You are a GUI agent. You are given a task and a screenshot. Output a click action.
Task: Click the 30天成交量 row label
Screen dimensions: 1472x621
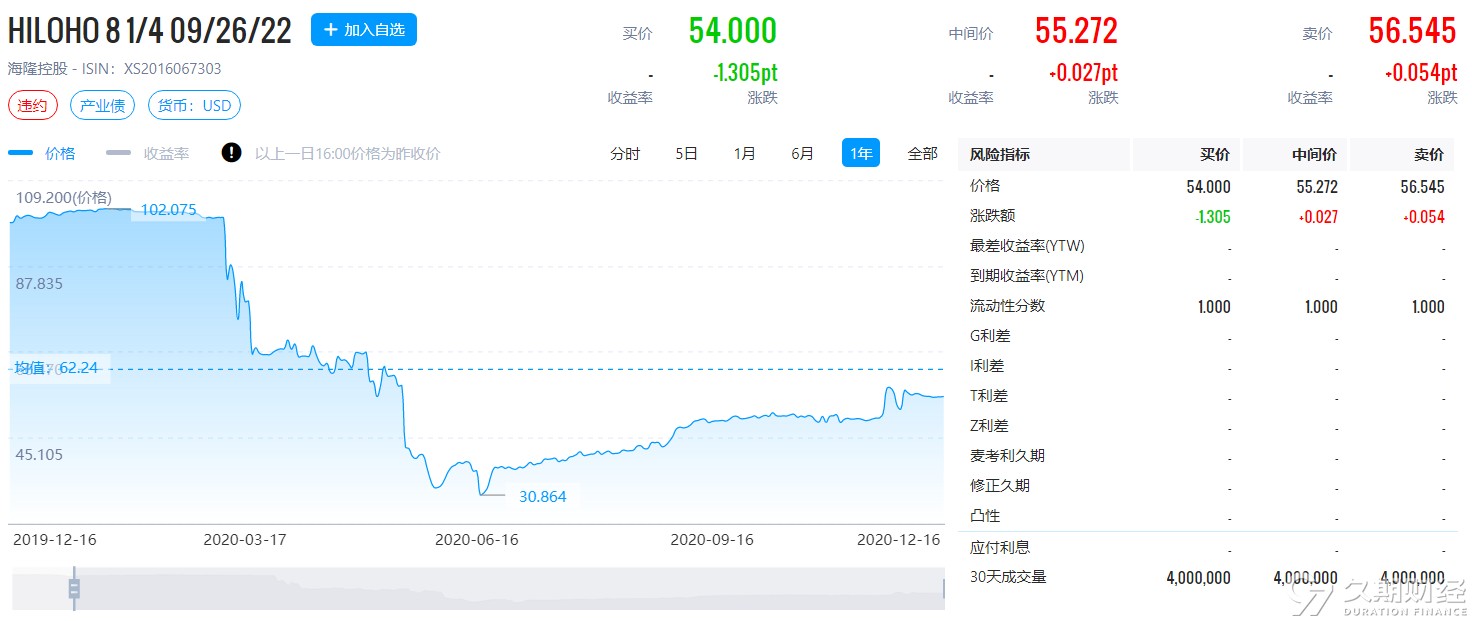(1008, 577)
